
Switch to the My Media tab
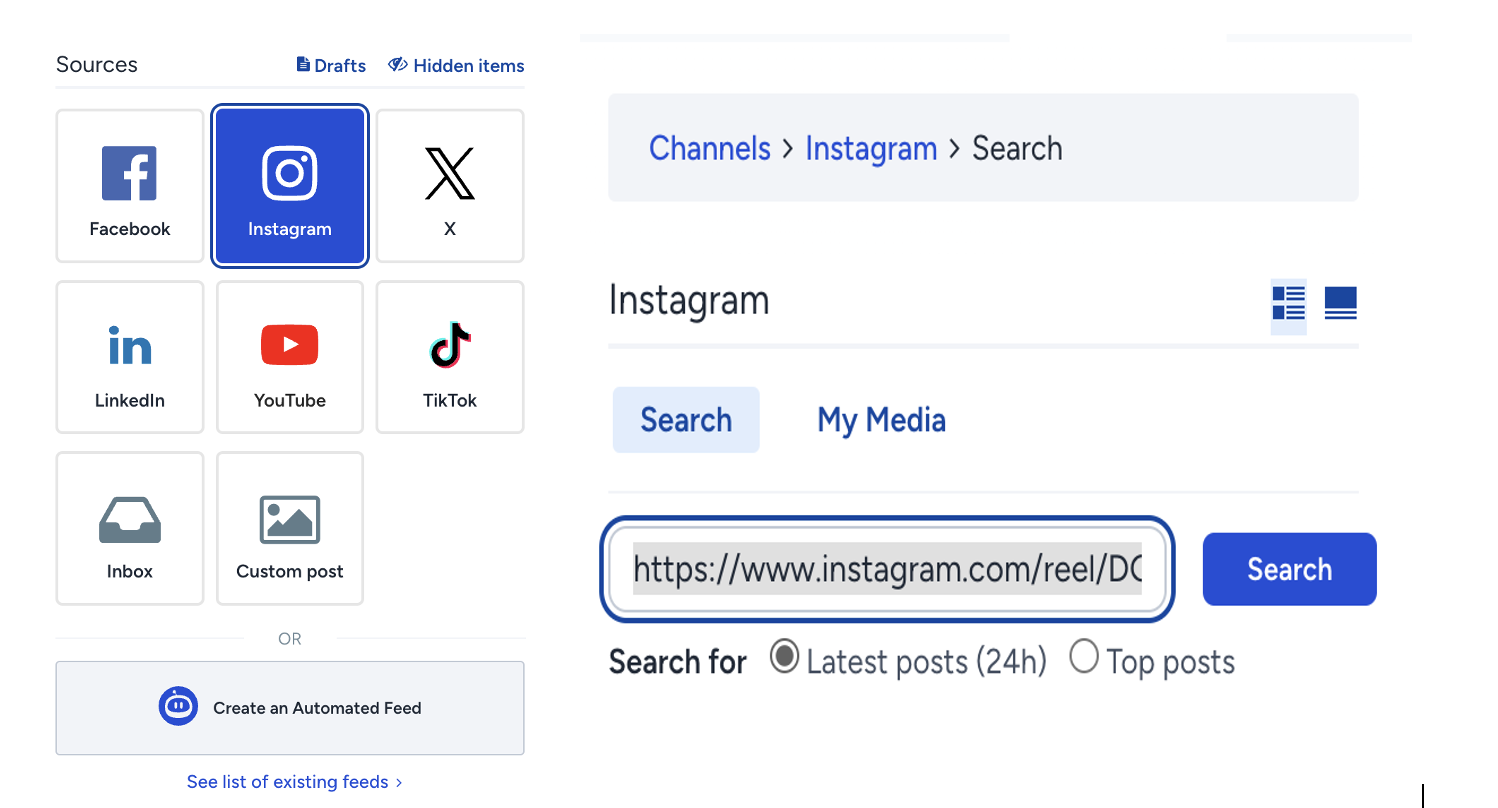881,420
